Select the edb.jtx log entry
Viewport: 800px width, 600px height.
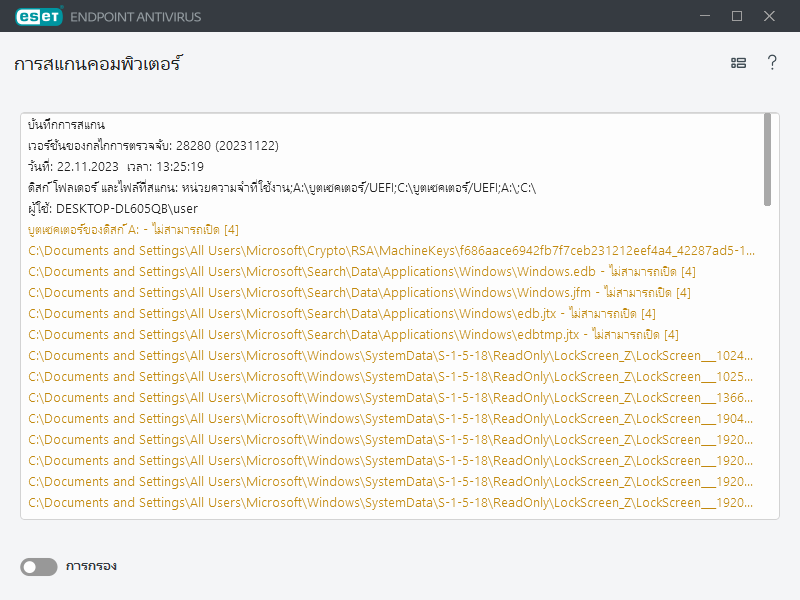point(342,313)
